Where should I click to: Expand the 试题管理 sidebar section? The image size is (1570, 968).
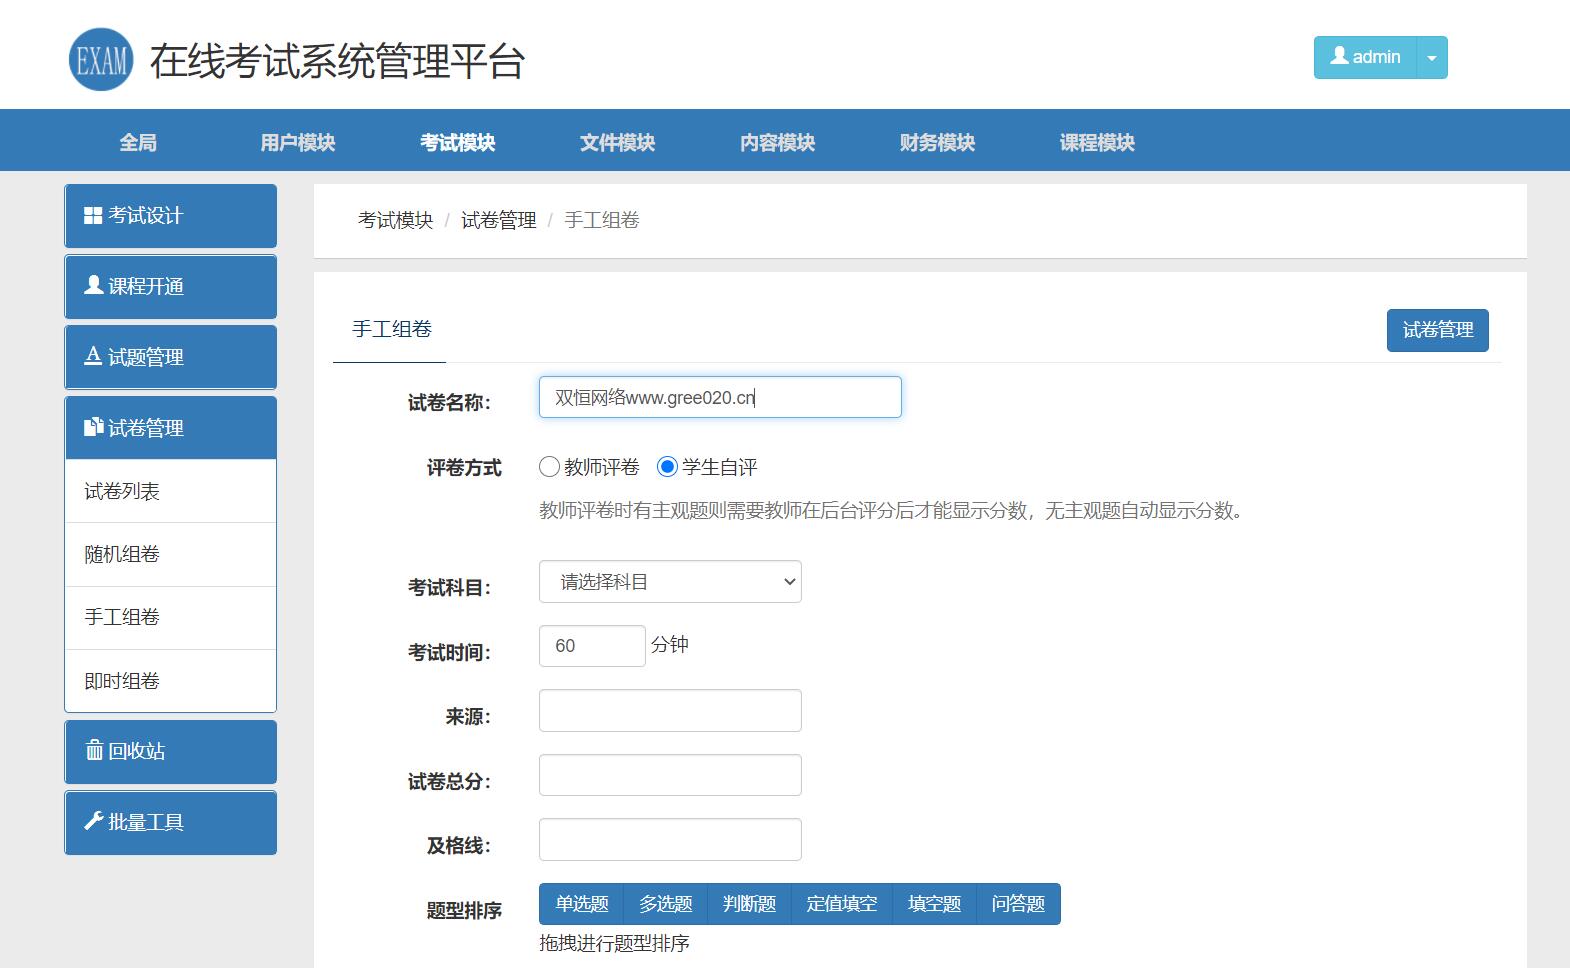click(x=171, y=357)
